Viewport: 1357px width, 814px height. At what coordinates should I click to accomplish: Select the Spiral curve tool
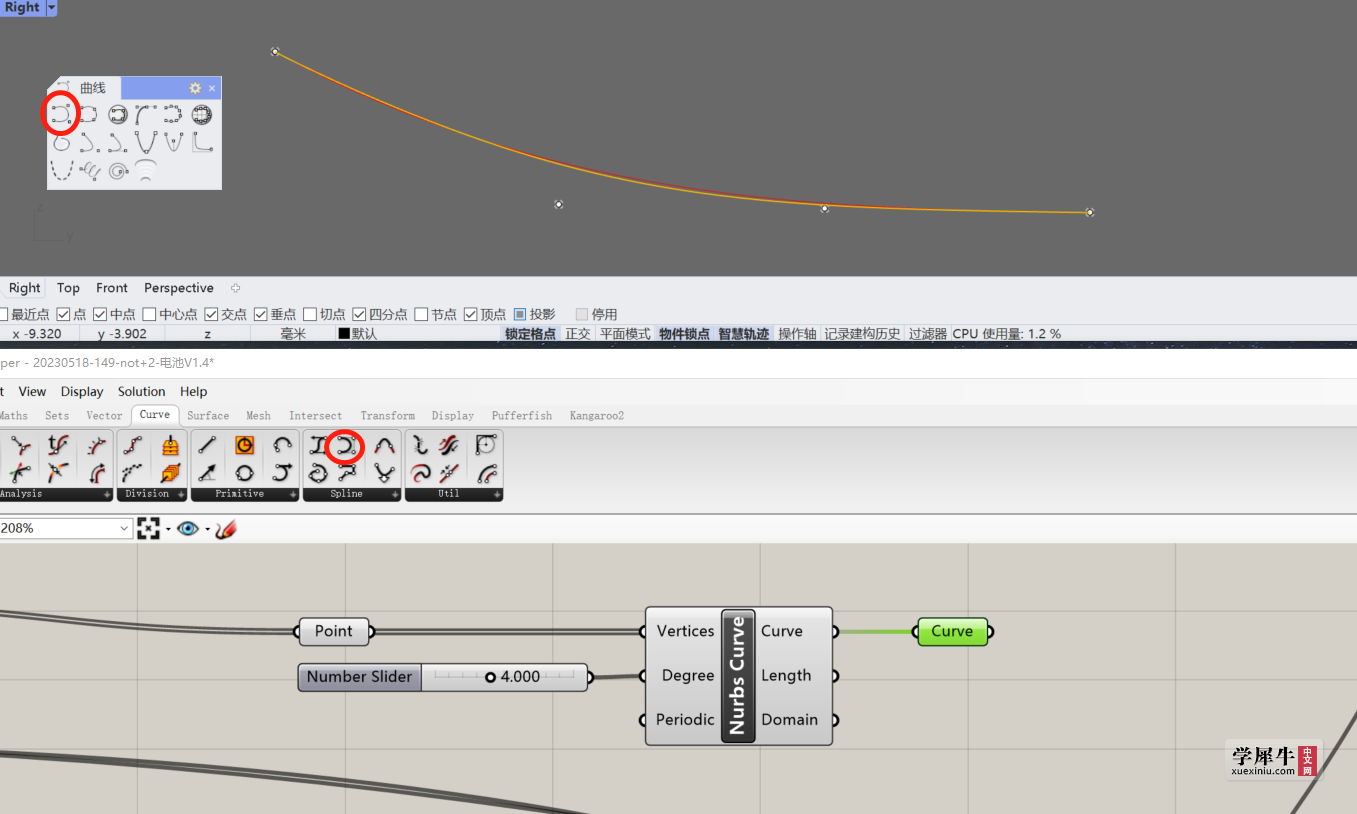[118, 171]
